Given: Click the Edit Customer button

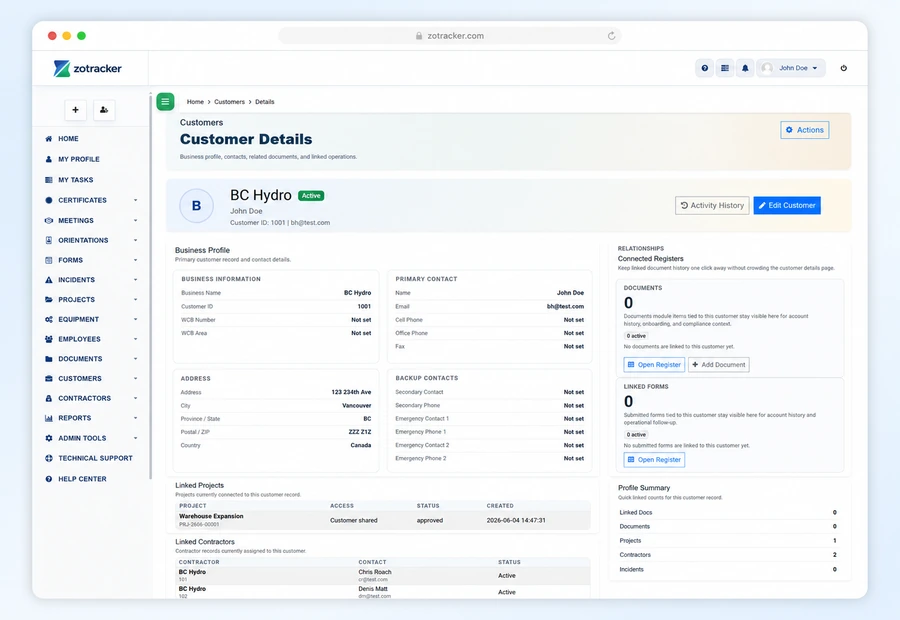Looking at the screenshot, I should click(x=787, y=206).
